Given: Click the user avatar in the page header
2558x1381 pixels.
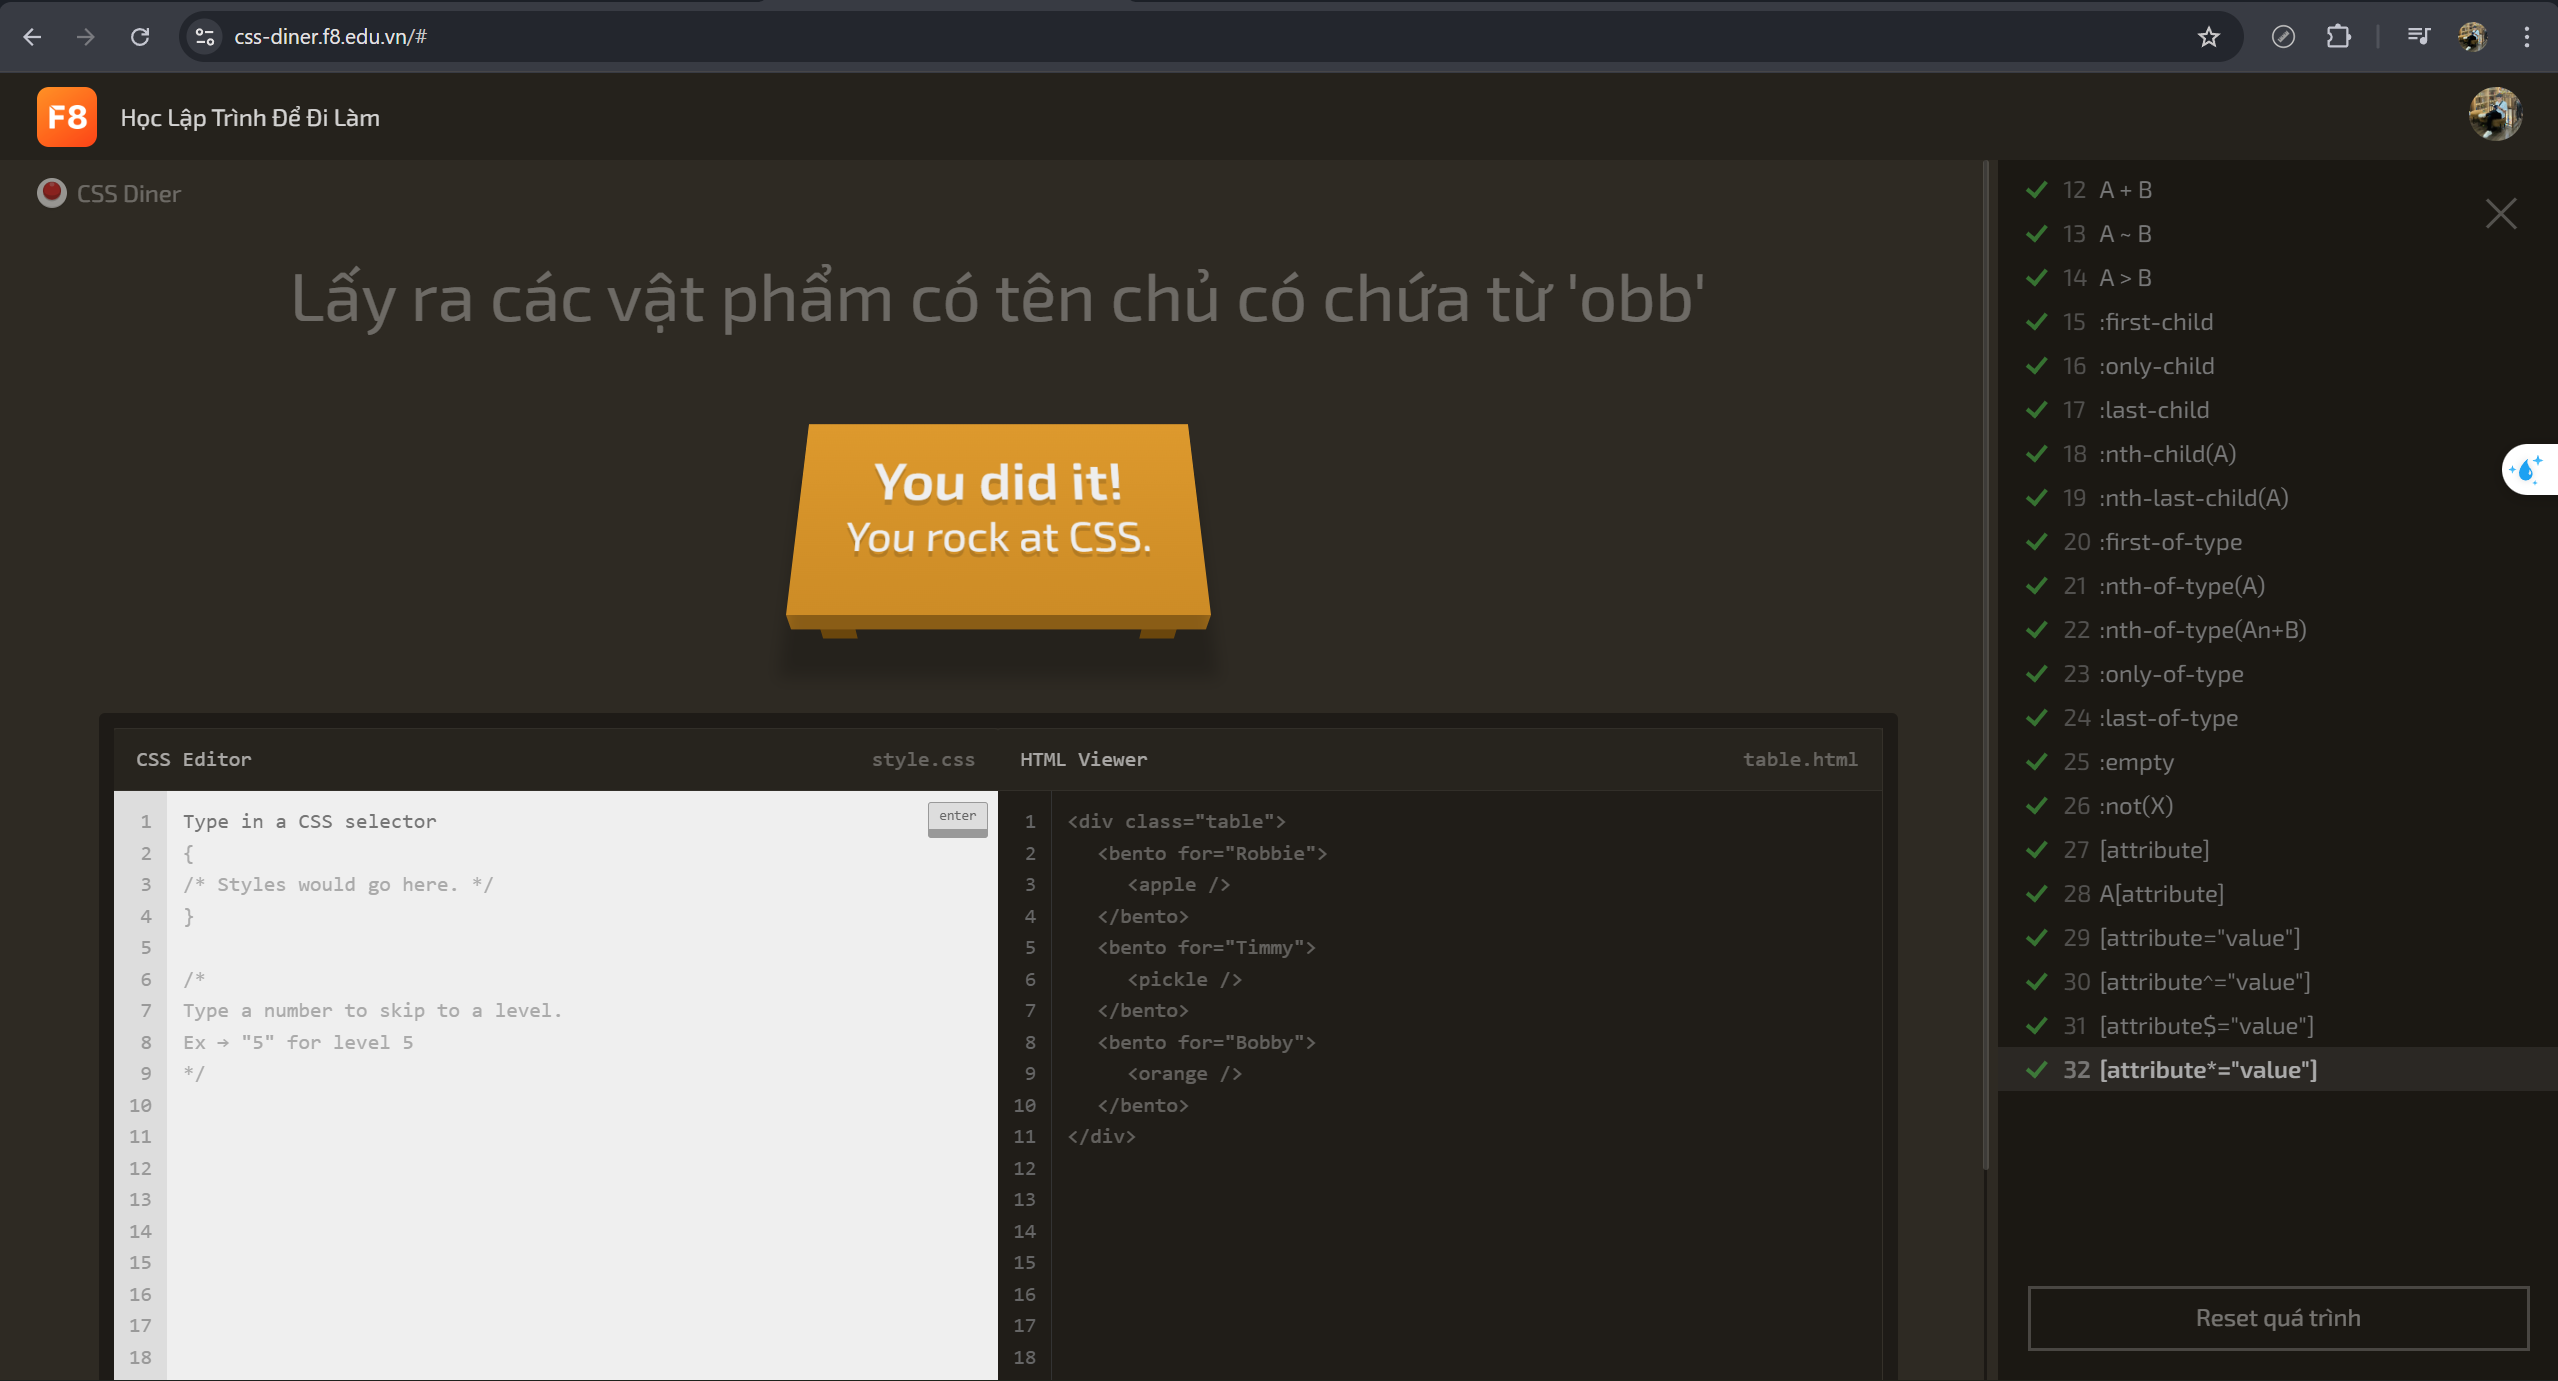Looking at the screenshot, I should click(x=2495, y=114).
